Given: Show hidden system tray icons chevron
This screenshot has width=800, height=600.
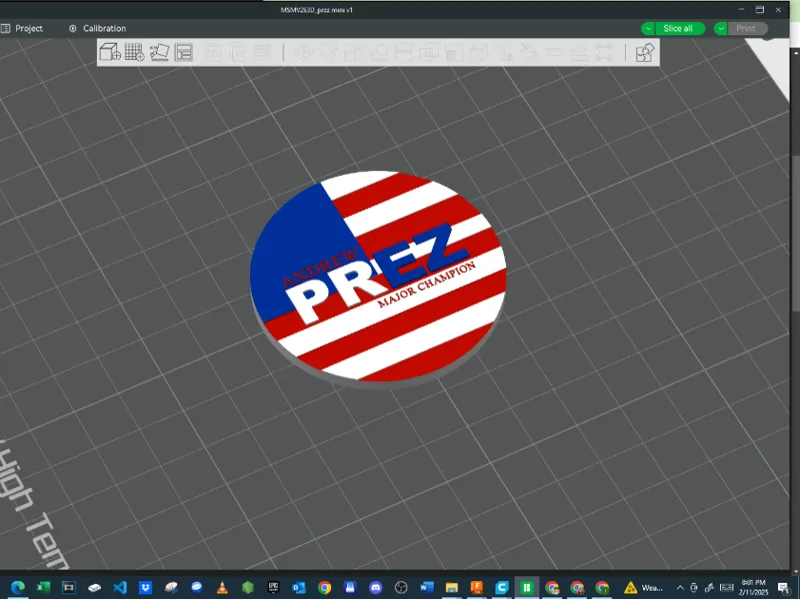Looking at the screenshot, I should [680, 588].
